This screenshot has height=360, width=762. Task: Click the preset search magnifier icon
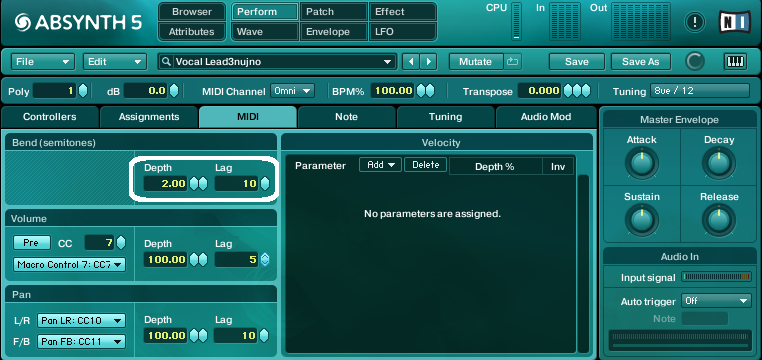[x=167, y=62]
